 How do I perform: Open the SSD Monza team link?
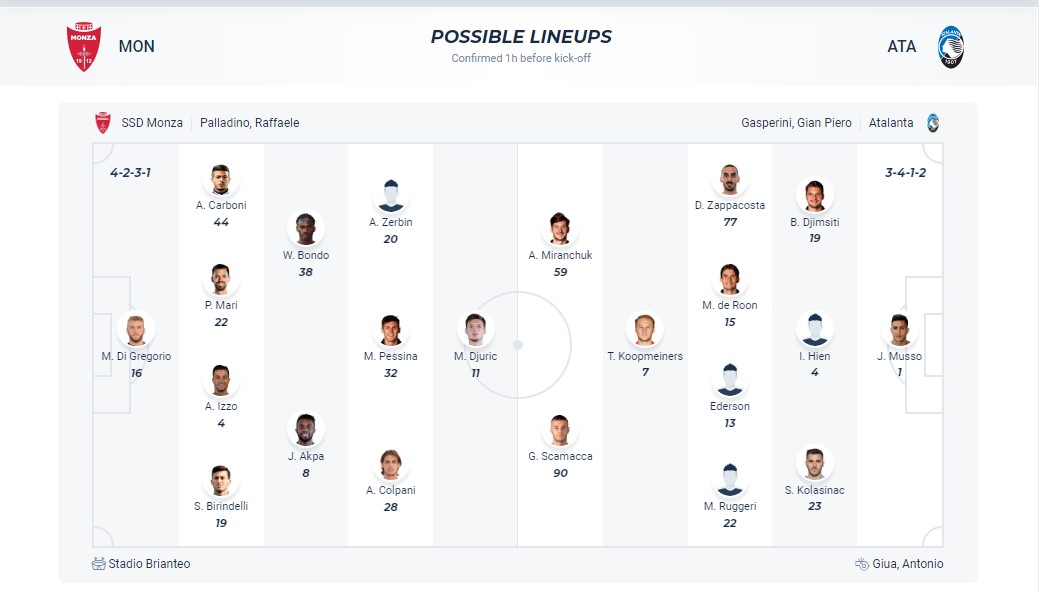[152, 123]
